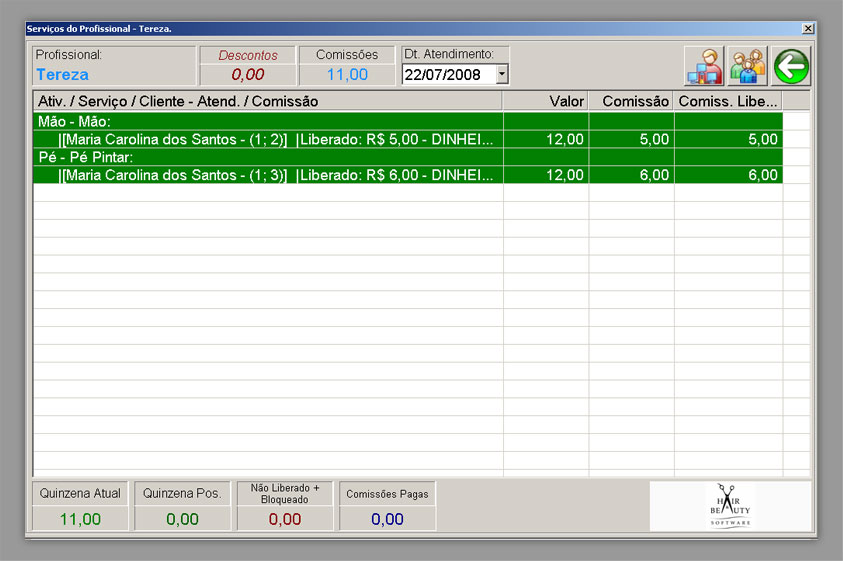Select Maria Carolina row with (1; 3)
843x561 pixels.
408,175
